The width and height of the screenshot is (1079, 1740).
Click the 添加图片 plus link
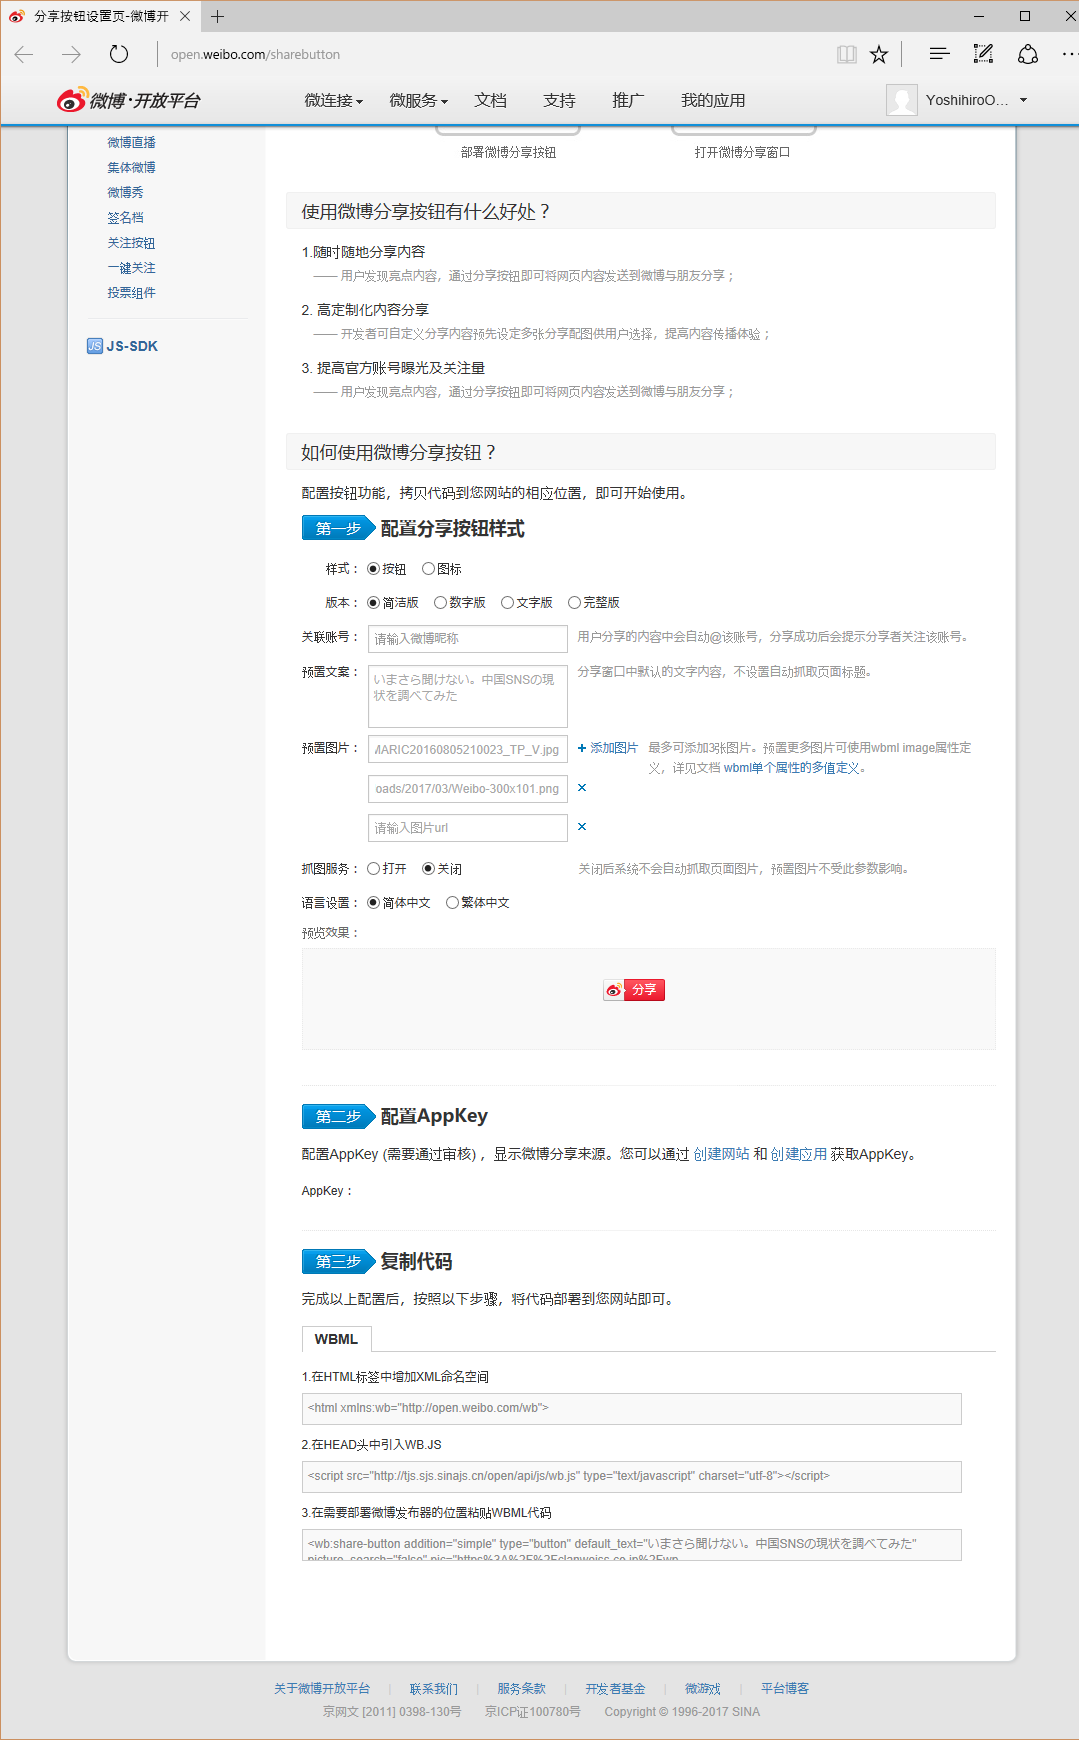point(608,748)
